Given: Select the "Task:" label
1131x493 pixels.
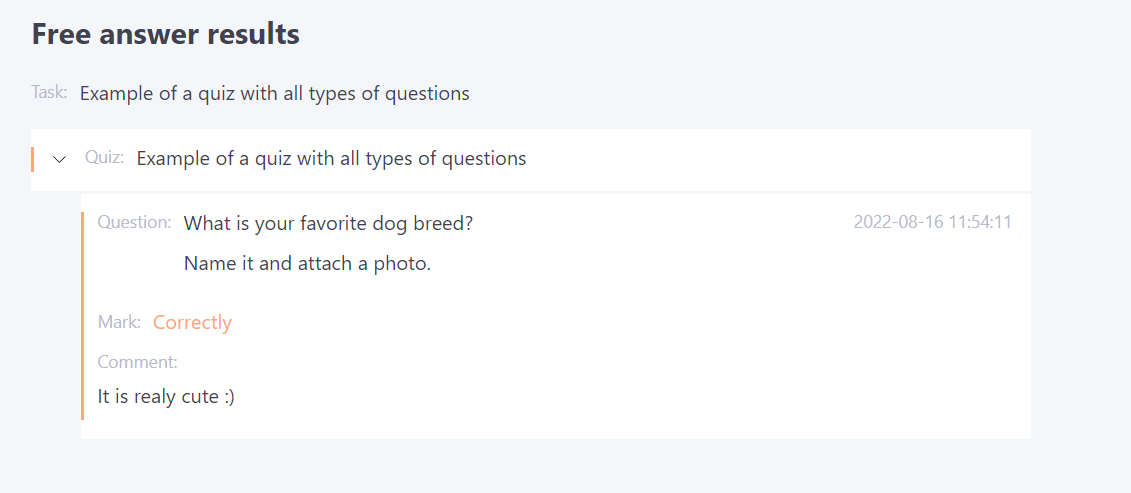Looking at the screenshot, I should click(49, 93).
